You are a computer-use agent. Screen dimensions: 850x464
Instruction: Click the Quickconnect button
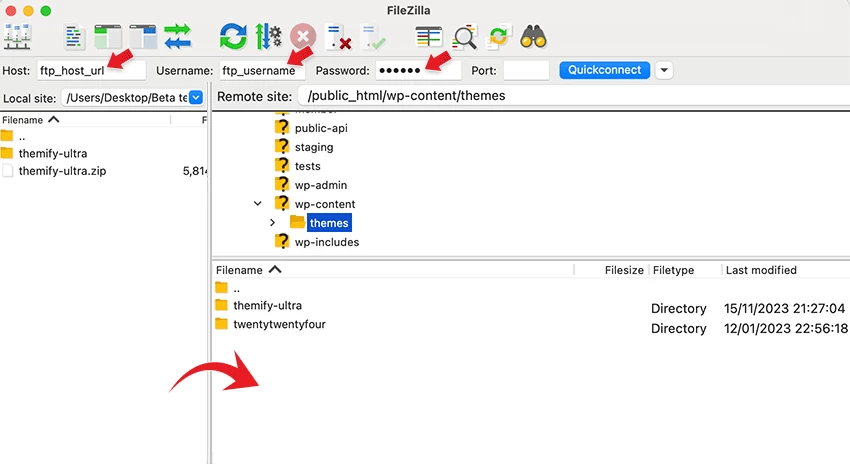coord(604,70)
